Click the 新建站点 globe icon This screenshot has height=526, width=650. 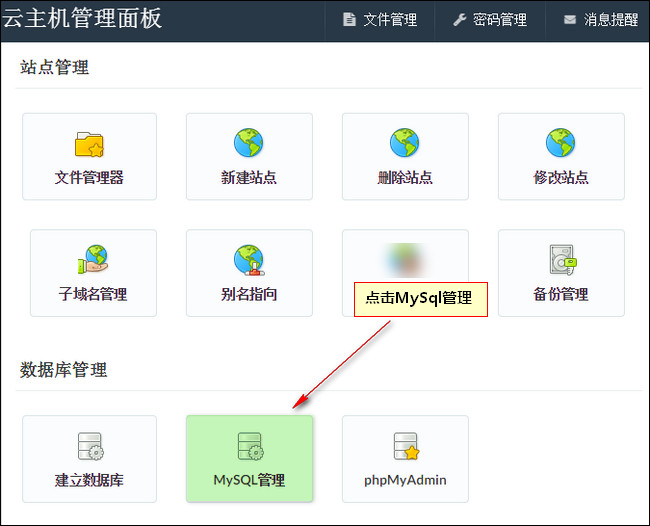(x=249, y=144)
